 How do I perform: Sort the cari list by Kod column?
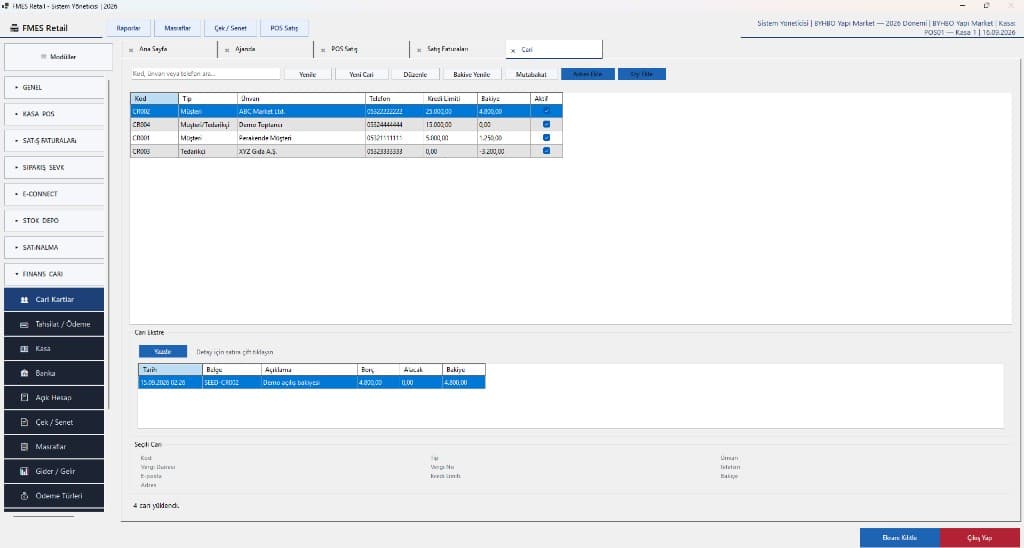pos(154,99)
